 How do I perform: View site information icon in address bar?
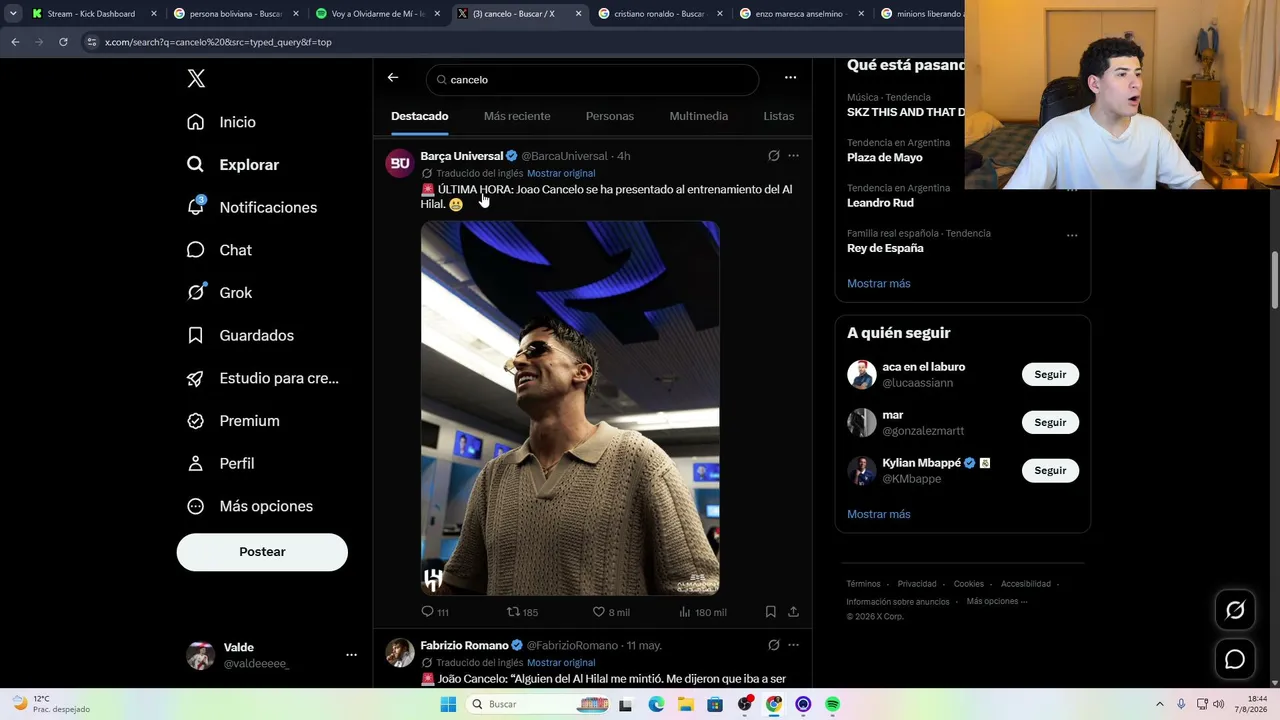click(92, 42)
